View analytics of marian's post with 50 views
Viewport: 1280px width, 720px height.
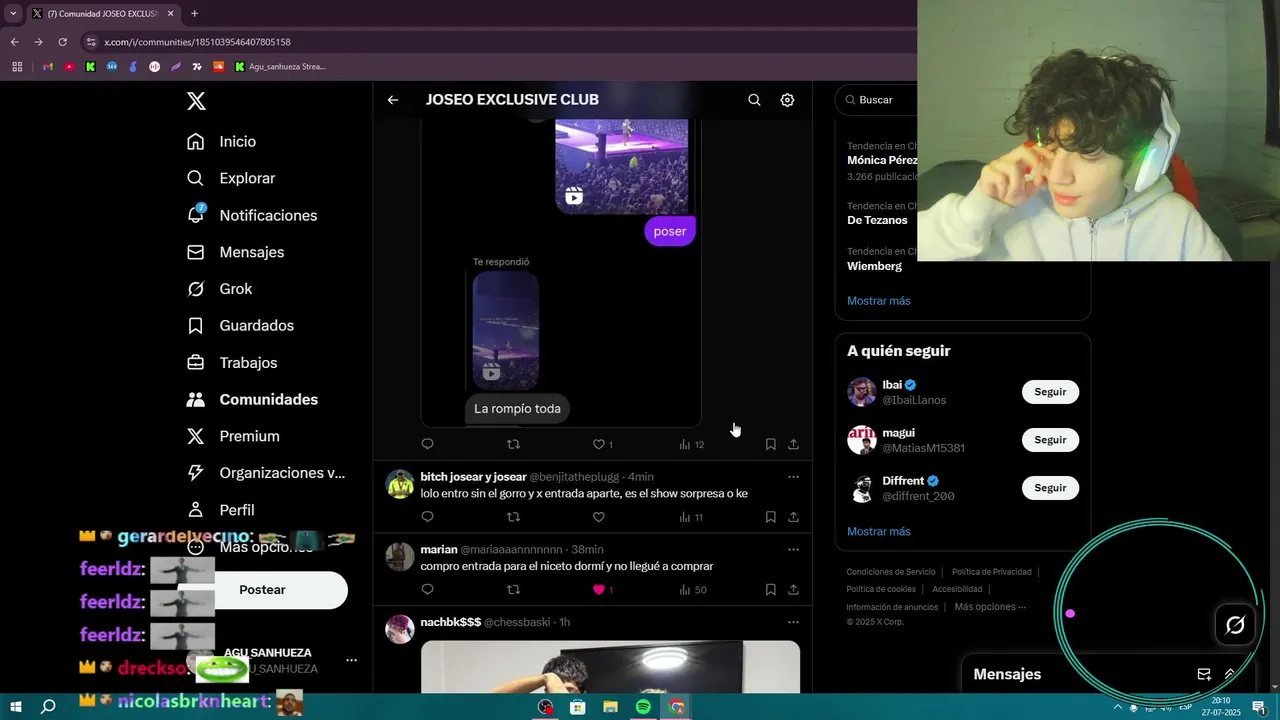coord(692,590)
